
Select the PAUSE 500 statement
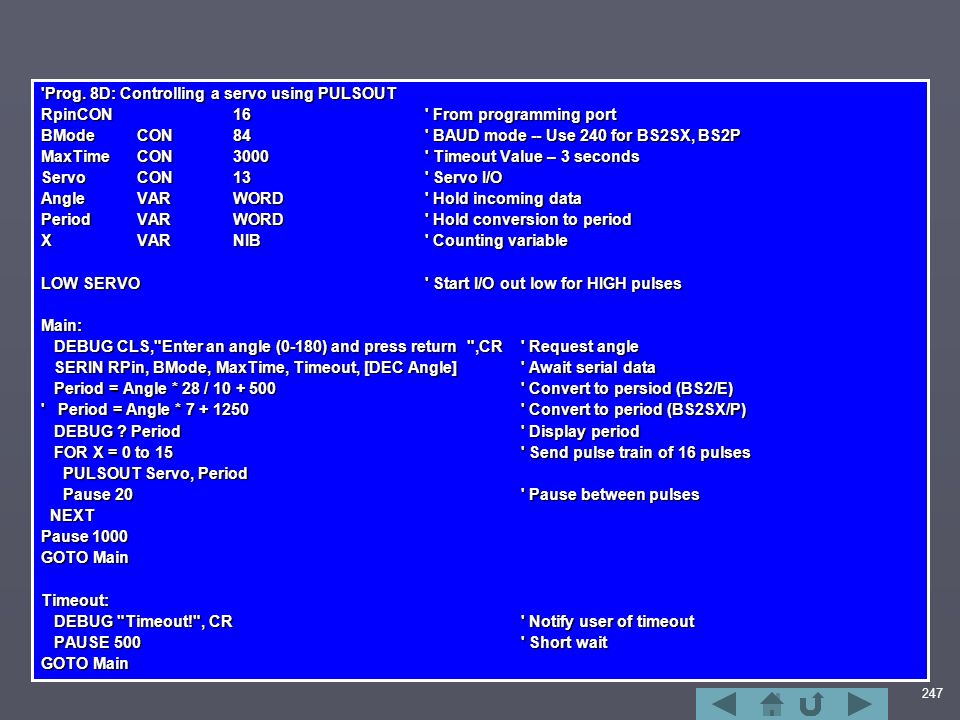click(97, 642)
